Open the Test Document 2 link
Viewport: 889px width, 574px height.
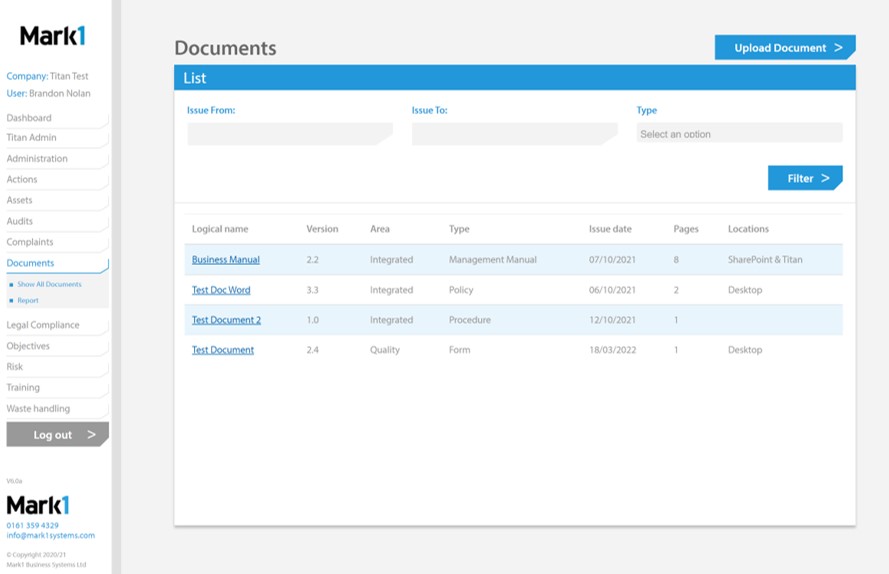click(226, 320)
